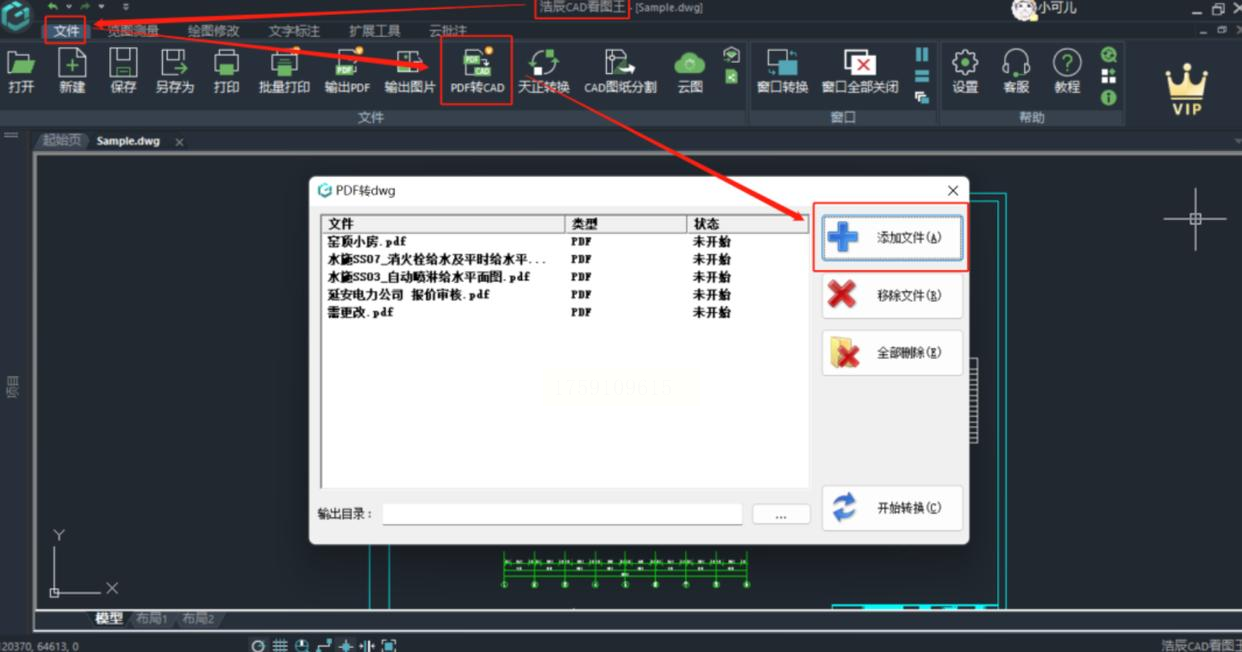The image size is (1242, 652).
Task: Click the 另存为 (Save As) icon
Action: (174, 63)
